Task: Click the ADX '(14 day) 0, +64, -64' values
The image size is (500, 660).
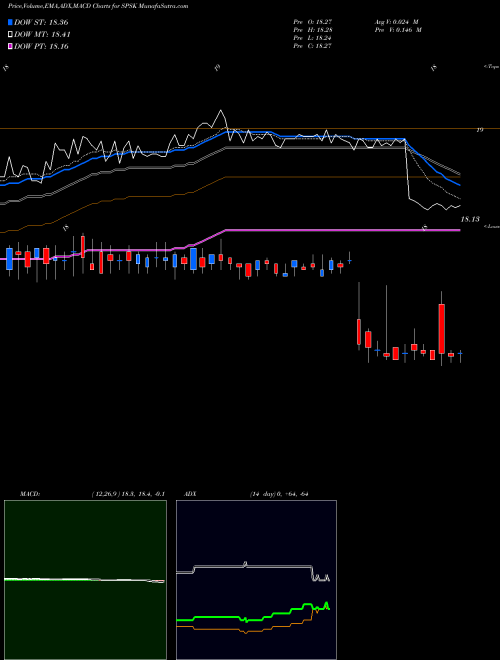Action: [x=279, y=494]
